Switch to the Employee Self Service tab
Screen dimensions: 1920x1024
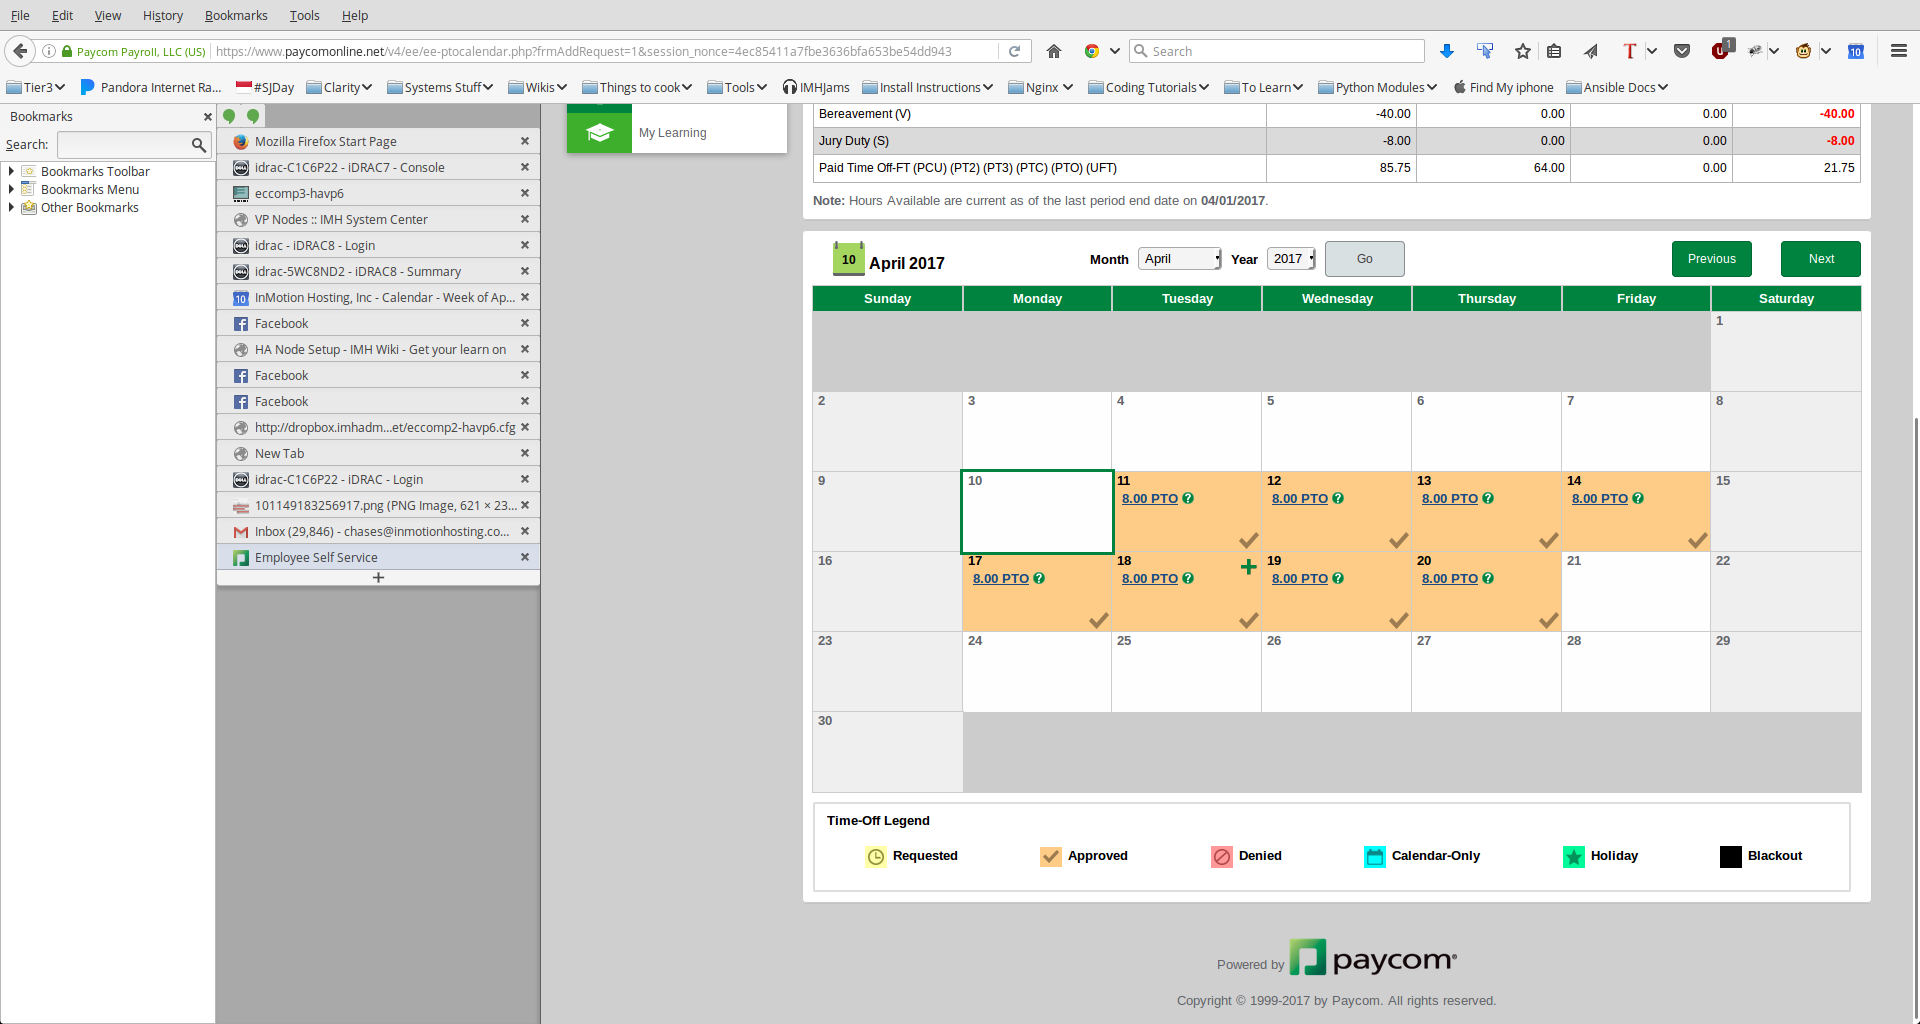(x=316, y=557)
